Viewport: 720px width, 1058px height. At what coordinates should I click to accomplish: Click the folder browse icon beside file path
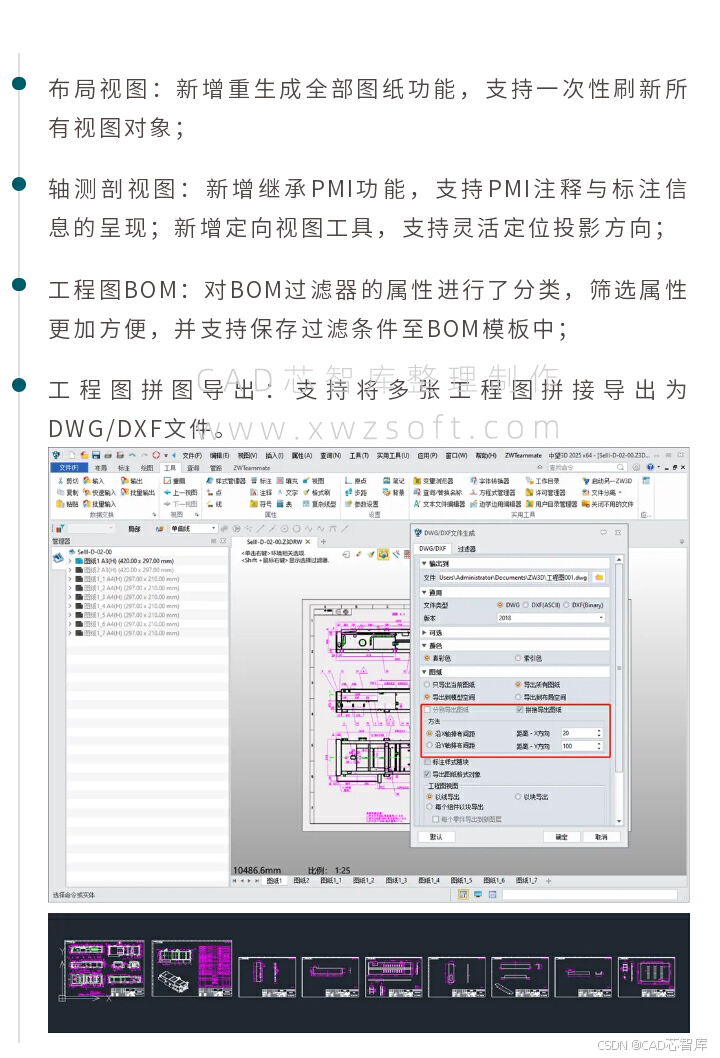599,578
